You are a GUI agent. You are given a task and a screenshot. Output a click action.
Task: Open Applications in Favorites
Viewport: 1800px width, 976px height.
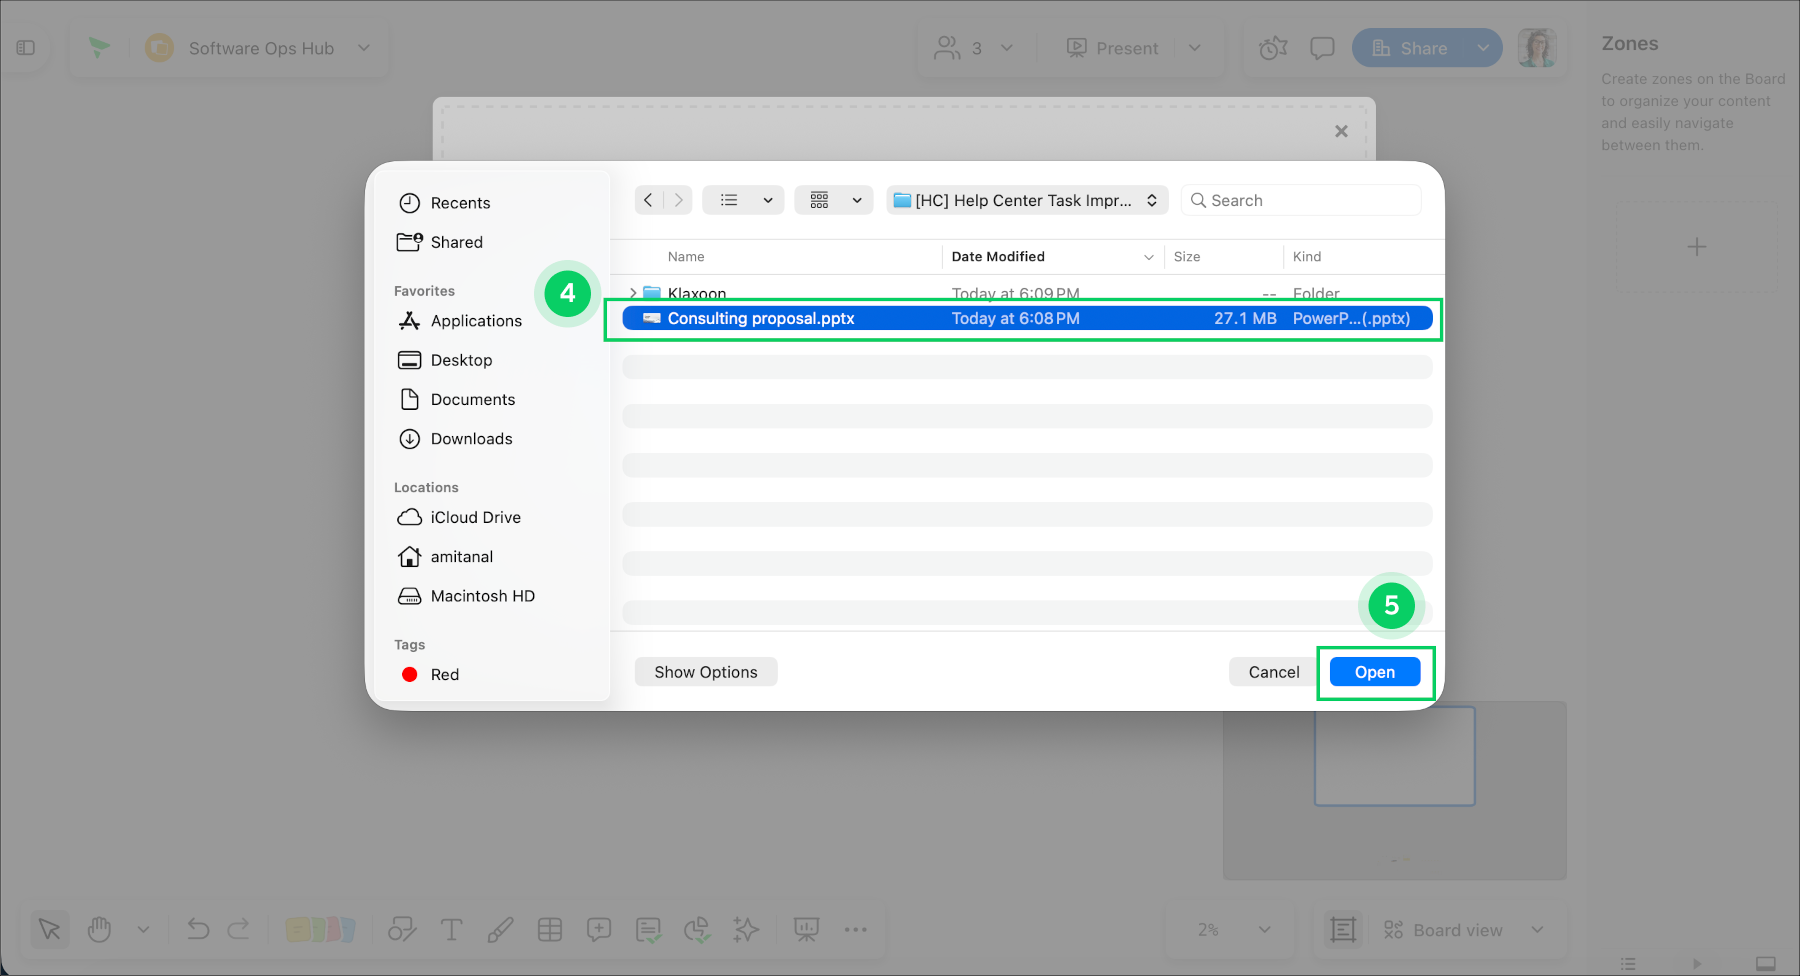coord(460,321)
